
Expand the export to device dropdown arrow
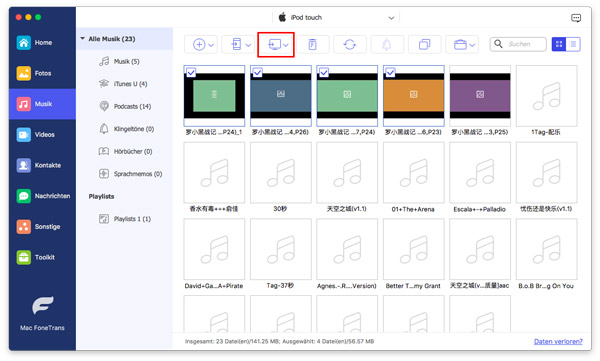click(x=248, y=45)
